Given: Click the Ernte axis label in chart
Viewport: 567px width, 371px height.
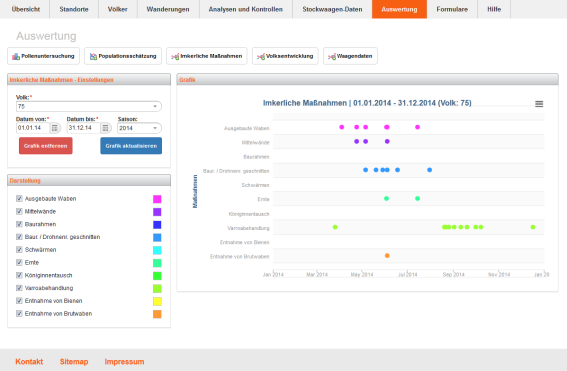Looking at the screenshot, I should point(263,199).
